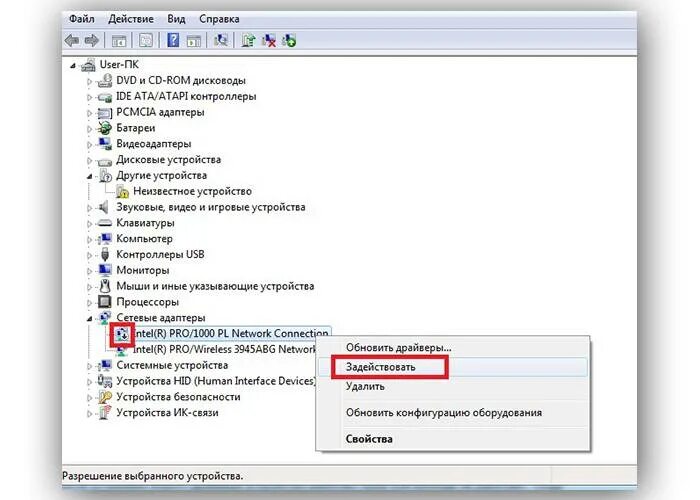Click the show console tree toolbar icon
The width and height of the screenshot is (700, 500).
[119, 41]
